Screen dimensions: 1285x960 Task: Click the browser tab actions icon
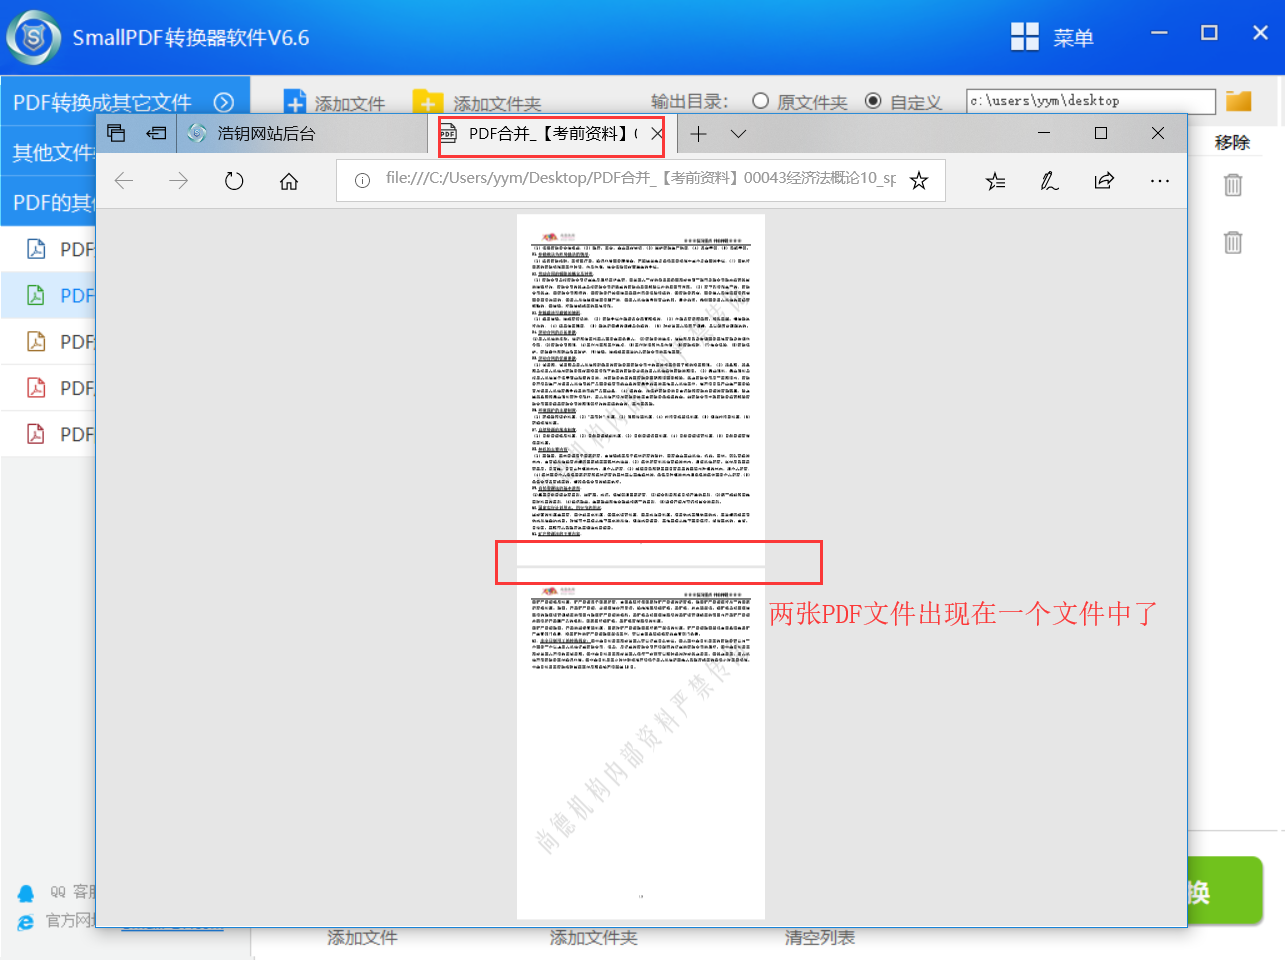pyautogui.click(x=116, y=133)
